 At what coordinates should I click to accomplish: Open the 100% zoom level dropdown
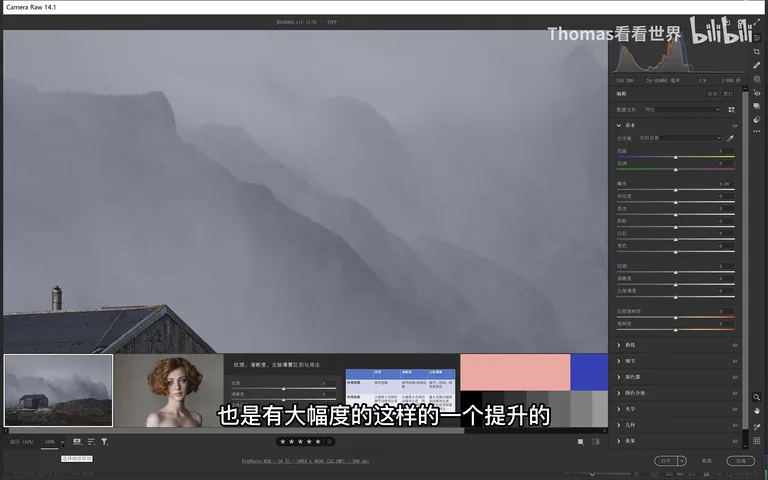[62, 442]
